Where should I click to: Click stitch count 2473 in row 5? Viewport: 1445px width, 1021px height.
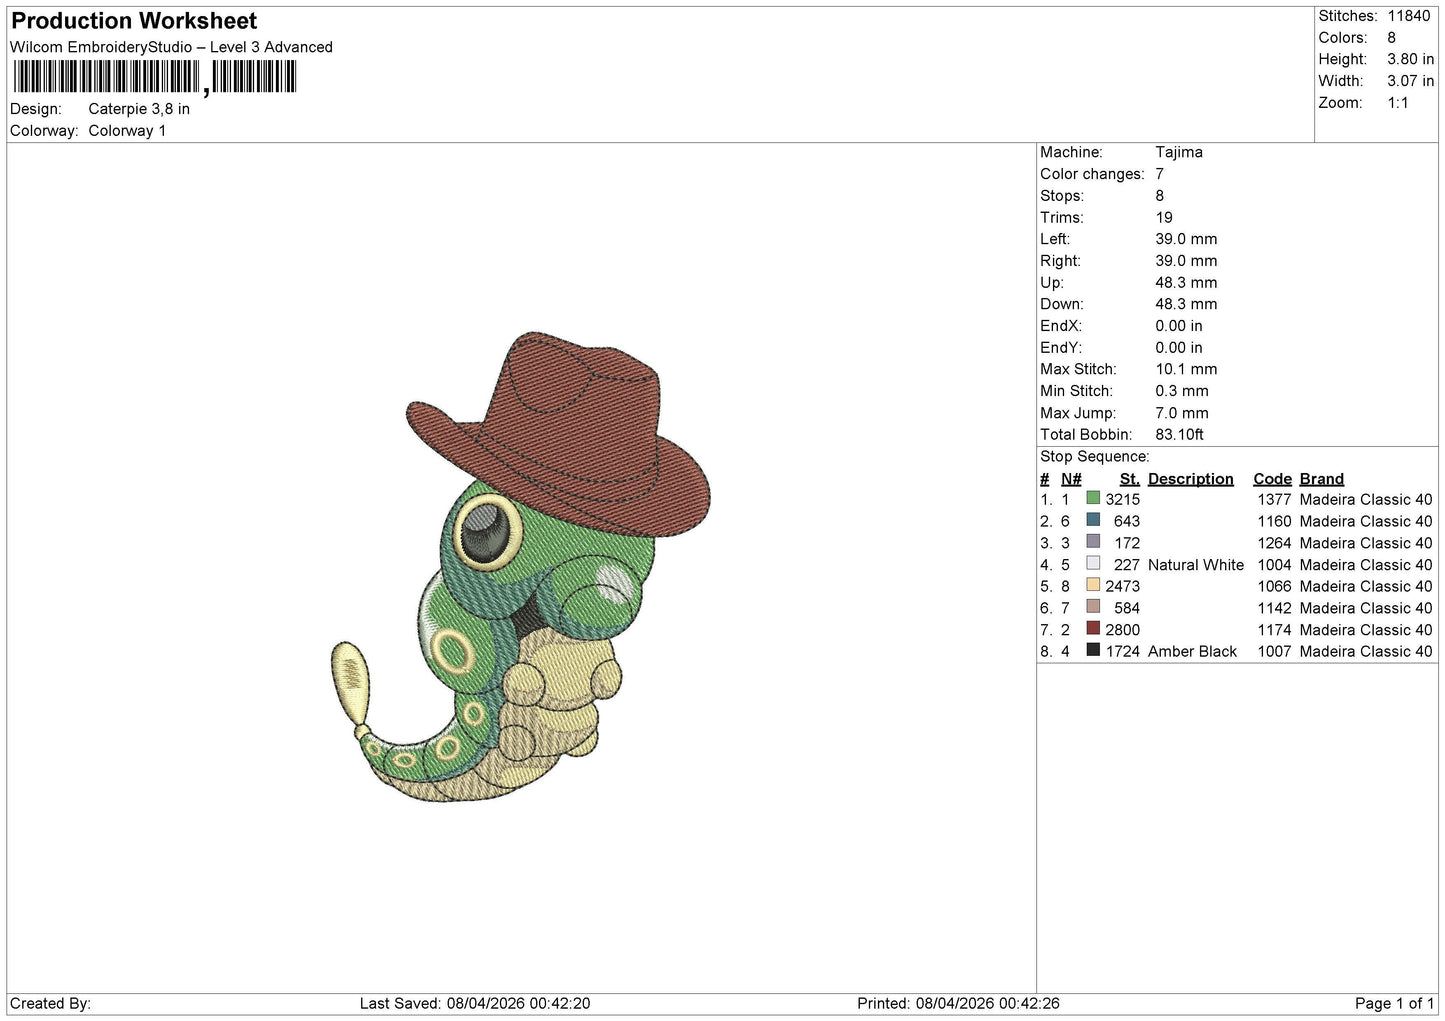(1123, 586)
